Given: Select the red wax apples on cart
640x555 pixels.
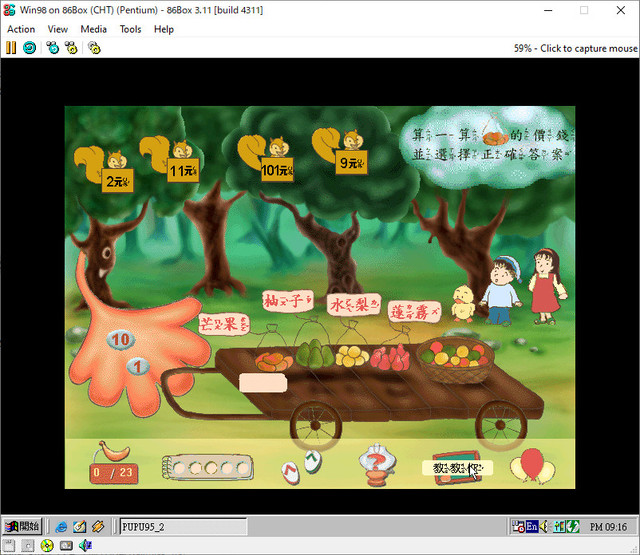Looking at the screenshot, I should (390, 357).
